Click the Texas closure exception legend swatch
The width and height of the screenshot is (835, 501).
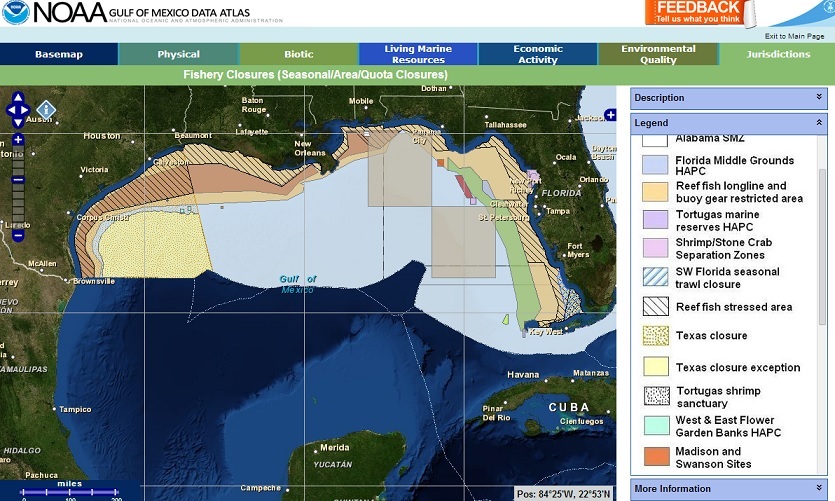pyautogui.click(x=655, y=367)
